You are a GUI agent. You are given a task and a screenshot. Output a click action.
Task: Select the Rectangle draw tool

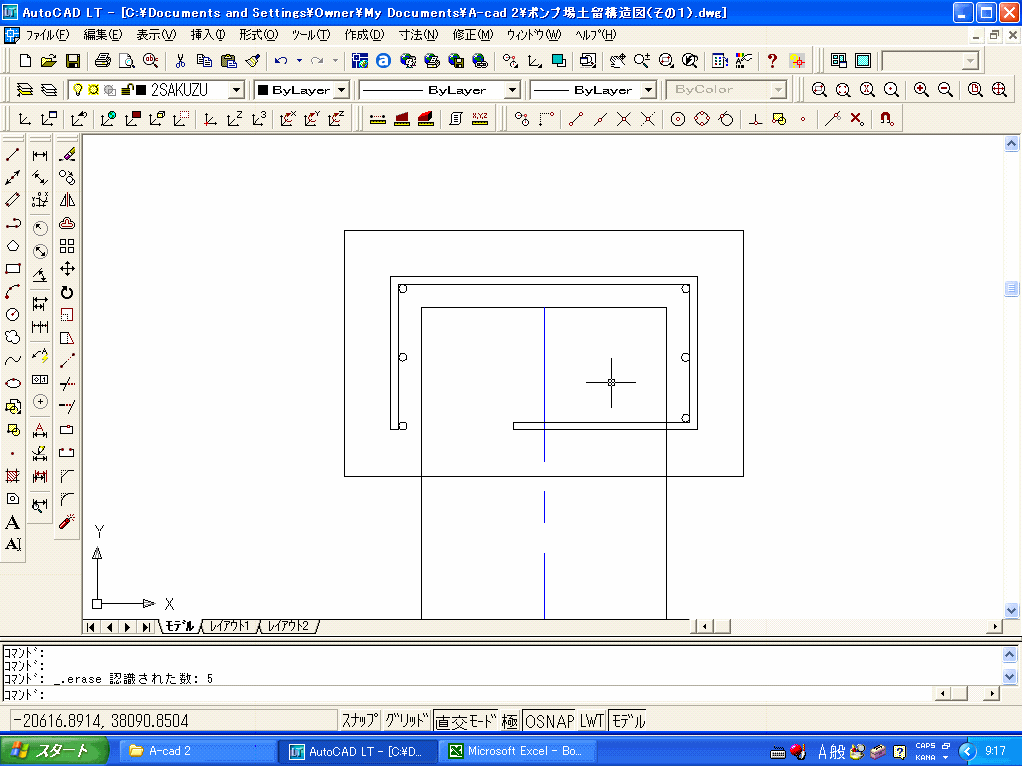[12, 269]
